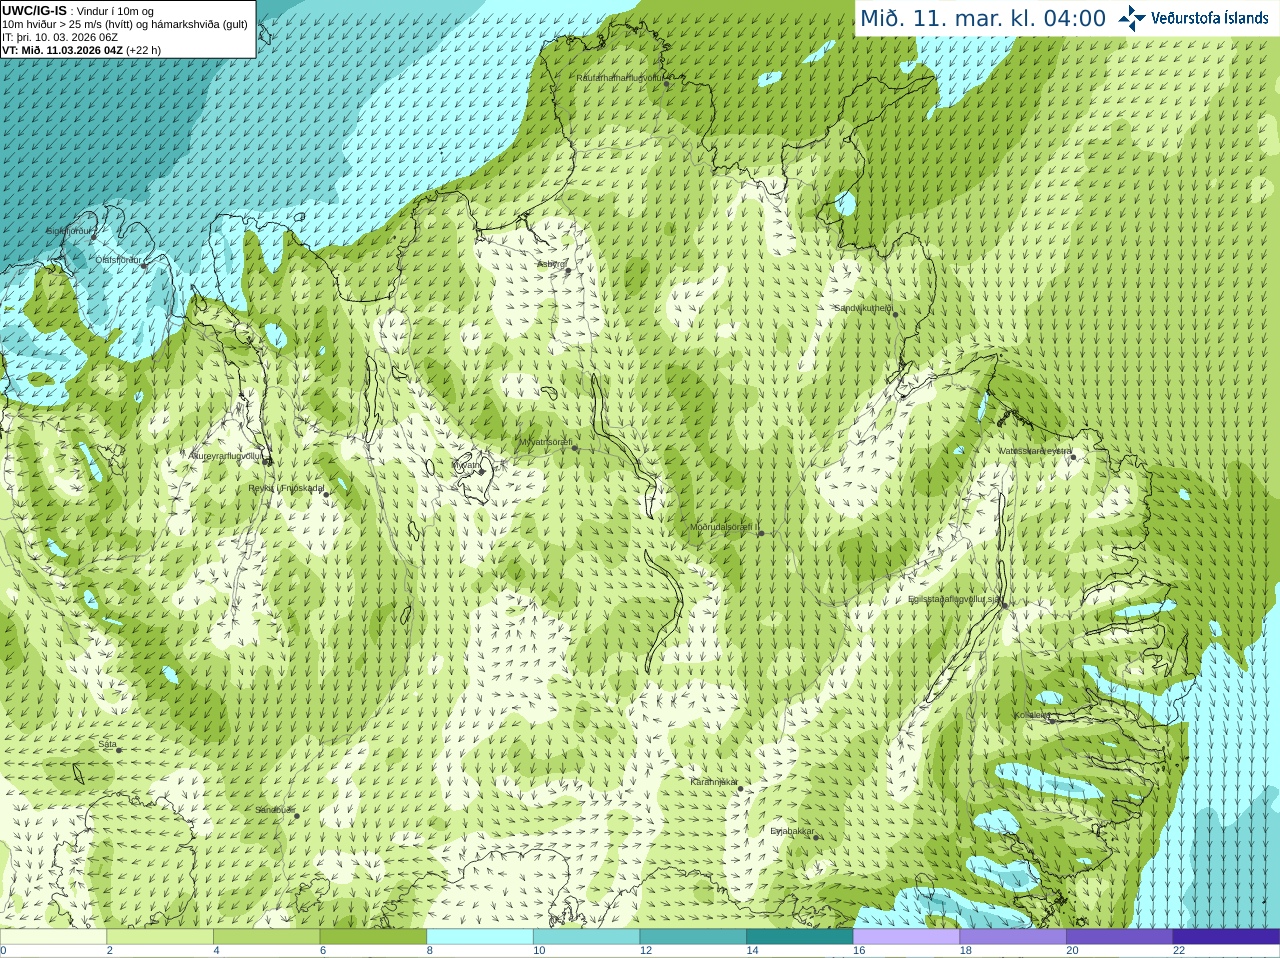This screenshot has width=1280, height=958.
Task: Click the 20–22 m/s violet legend swatch
Action: point(1120,937)
